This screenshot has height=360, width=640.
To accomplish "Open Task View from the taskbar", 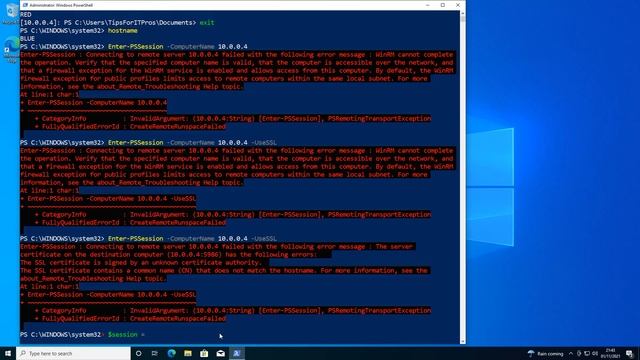I will point(155,353).
